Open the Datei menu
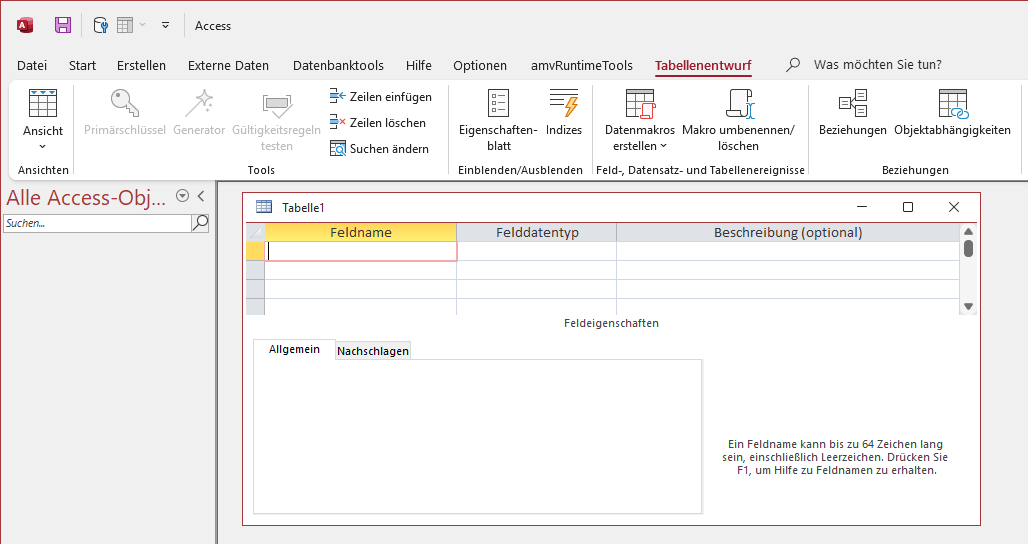The image size is (1028, 544). click(32, 66)
